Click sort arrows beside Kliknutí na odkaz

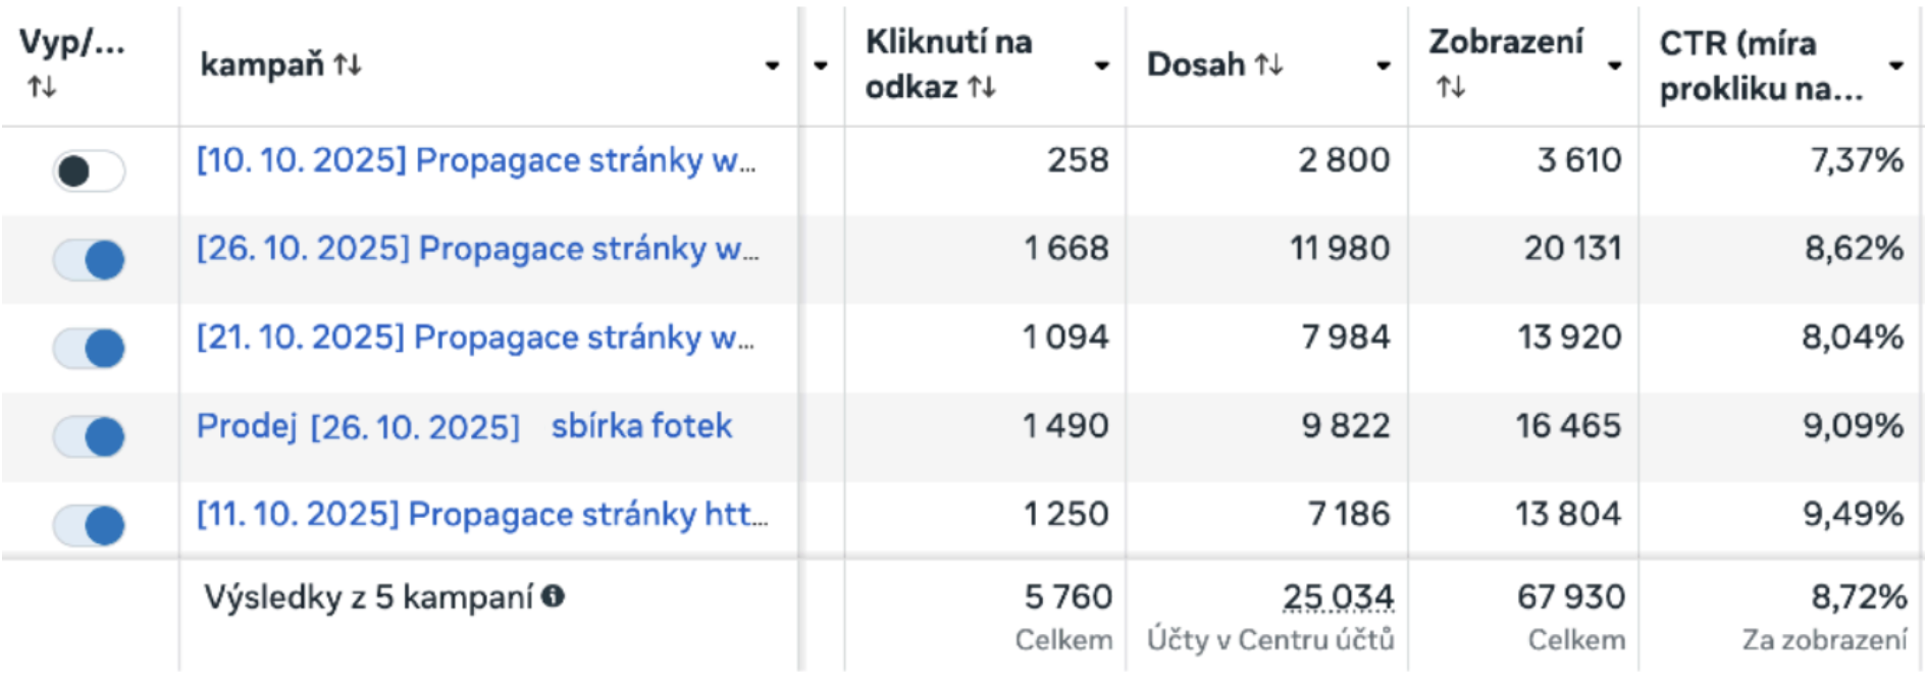pyautogui.click(x=982, y=88)
